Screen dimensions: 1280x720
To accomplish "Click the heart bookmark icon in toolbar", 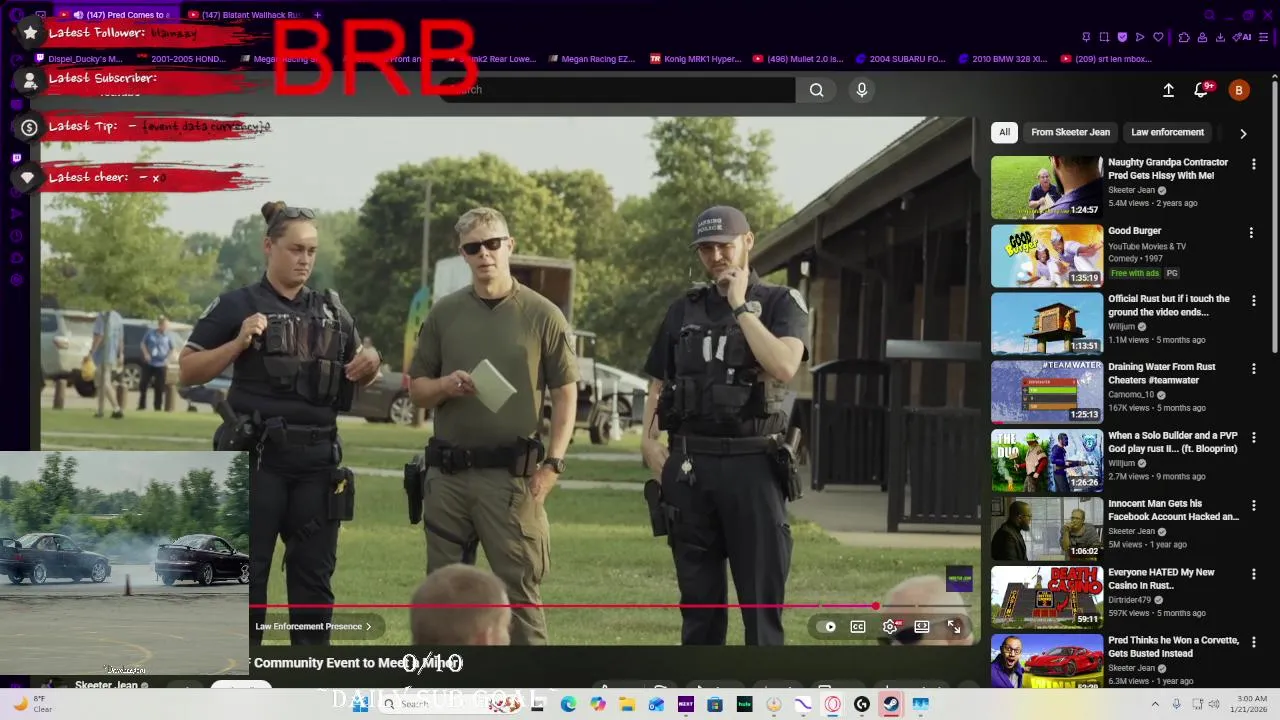I will tap(1158, 37).
